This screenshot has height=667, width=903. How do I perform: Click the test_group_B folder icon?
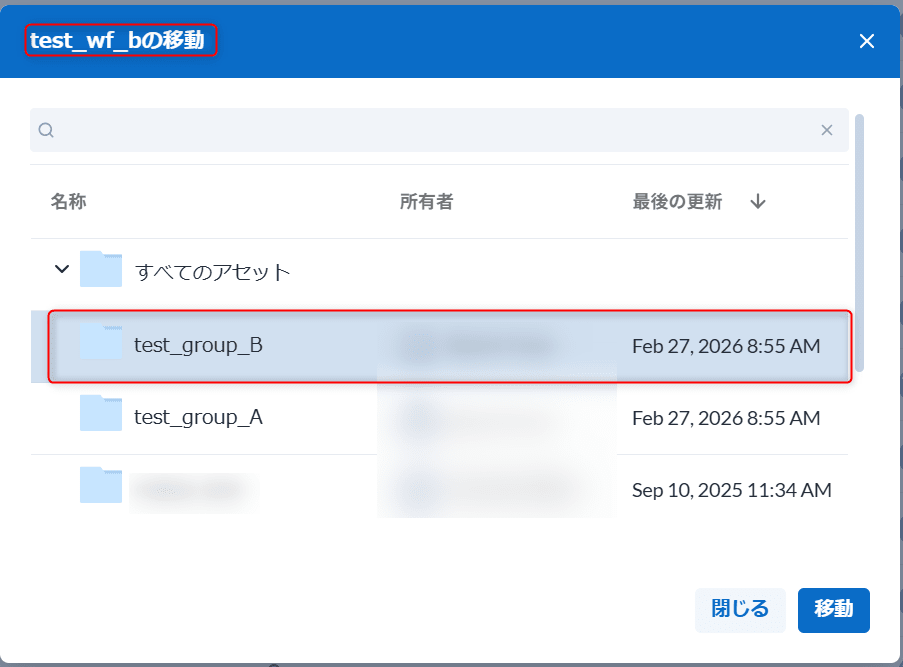101,344
